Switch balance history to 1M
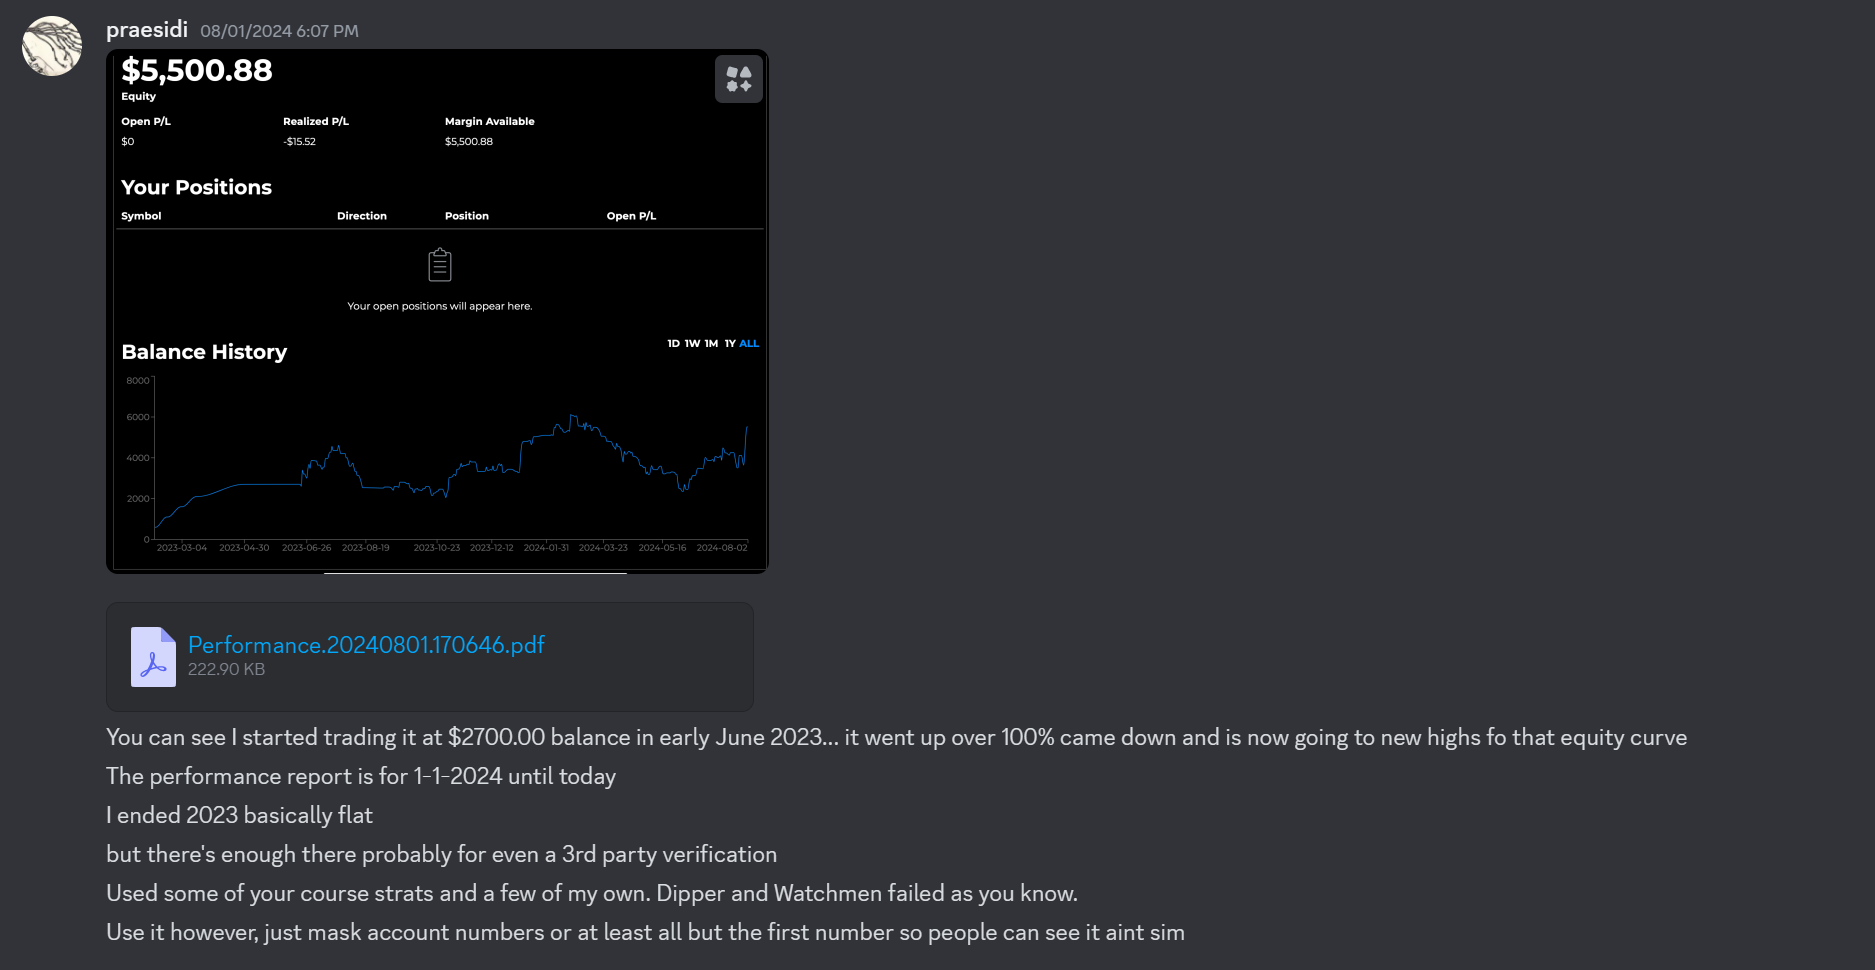 click(711, 343)
